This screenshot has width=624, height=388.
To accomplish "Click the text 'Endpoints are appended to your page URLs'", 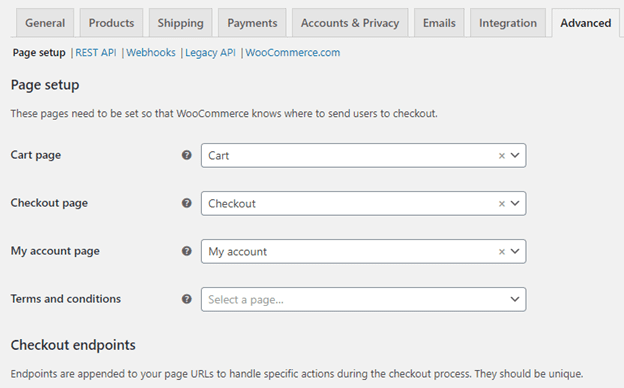I will [x=112, y=374].
